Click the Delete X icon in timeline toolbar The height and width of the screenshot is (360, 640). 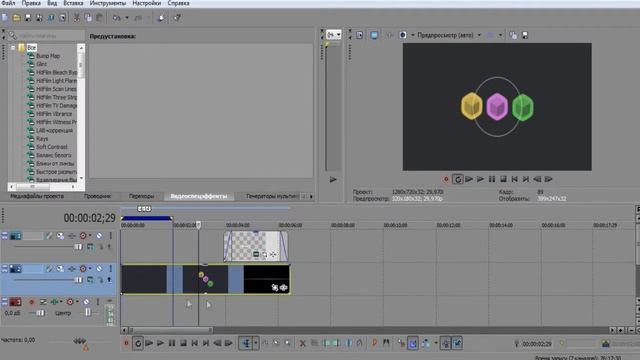pyautogui.click(x=302, y=343)
